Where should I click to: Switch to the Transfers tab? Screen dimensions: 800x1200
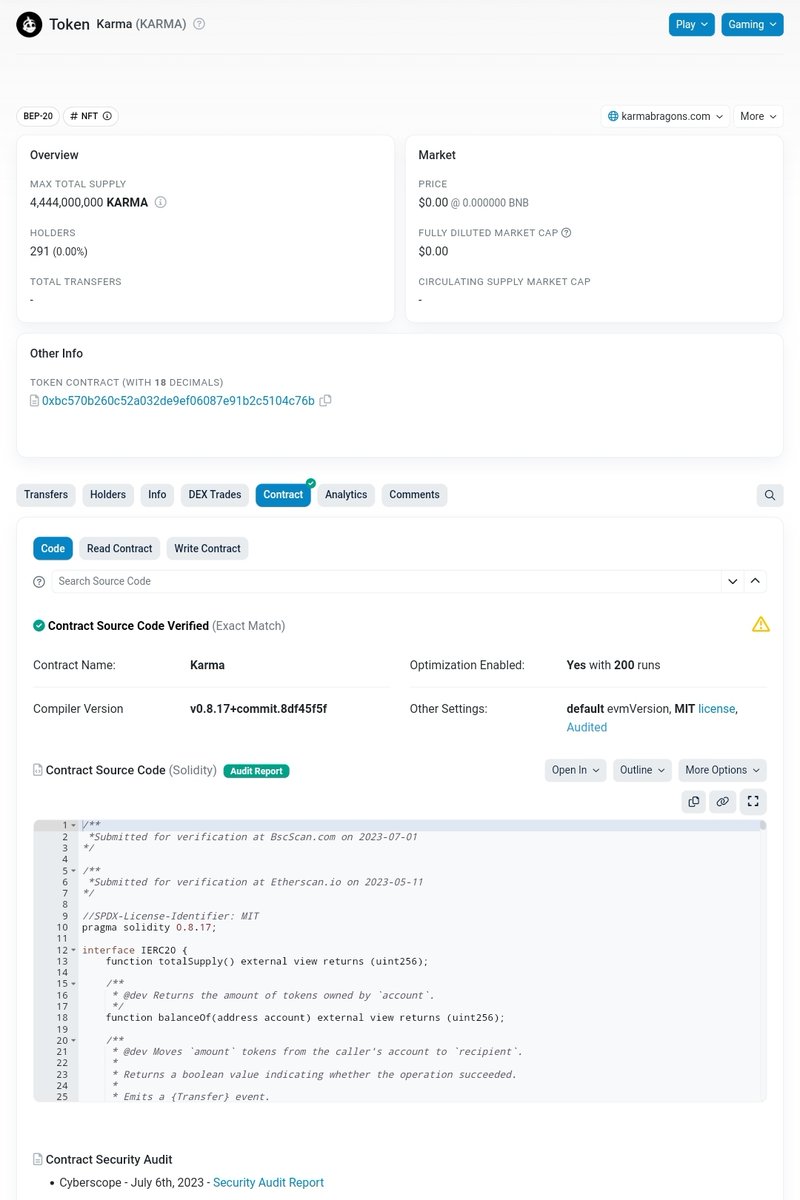46,495
